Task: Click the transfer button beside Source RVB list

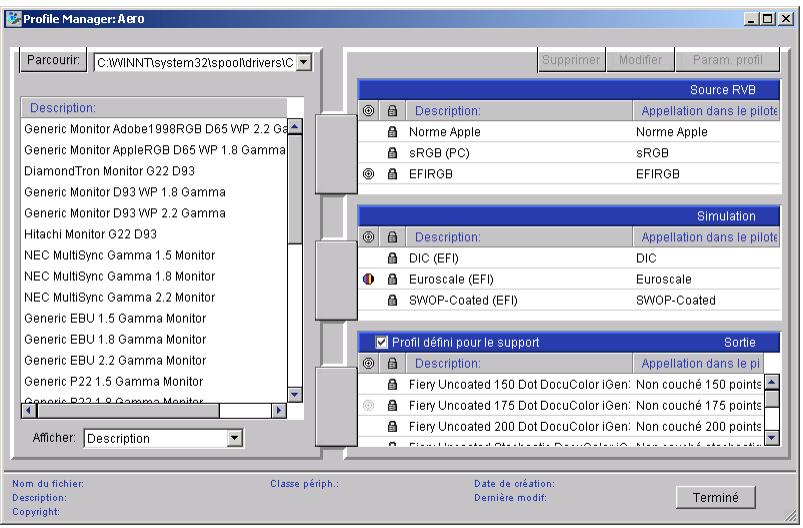Action: click(336, 154)
